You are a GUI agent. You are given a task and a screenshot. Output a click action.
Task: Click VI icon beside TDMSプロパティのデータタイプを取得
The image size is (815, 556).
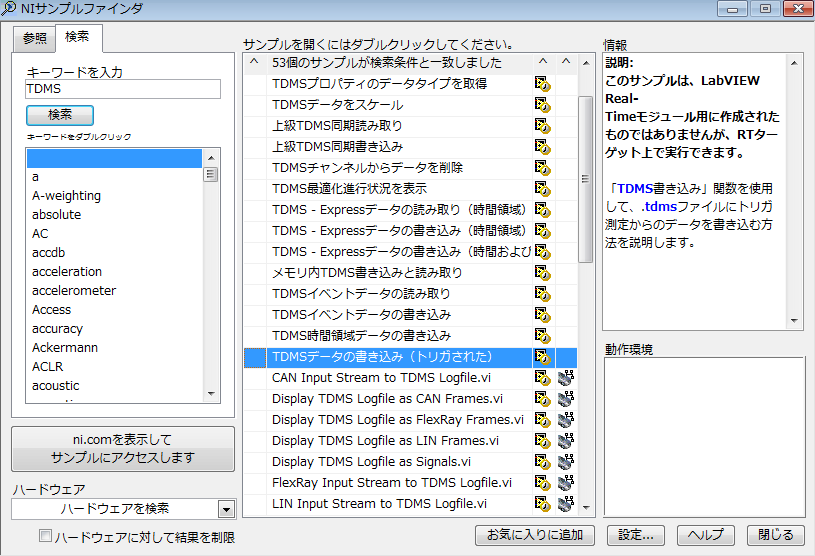542,84
